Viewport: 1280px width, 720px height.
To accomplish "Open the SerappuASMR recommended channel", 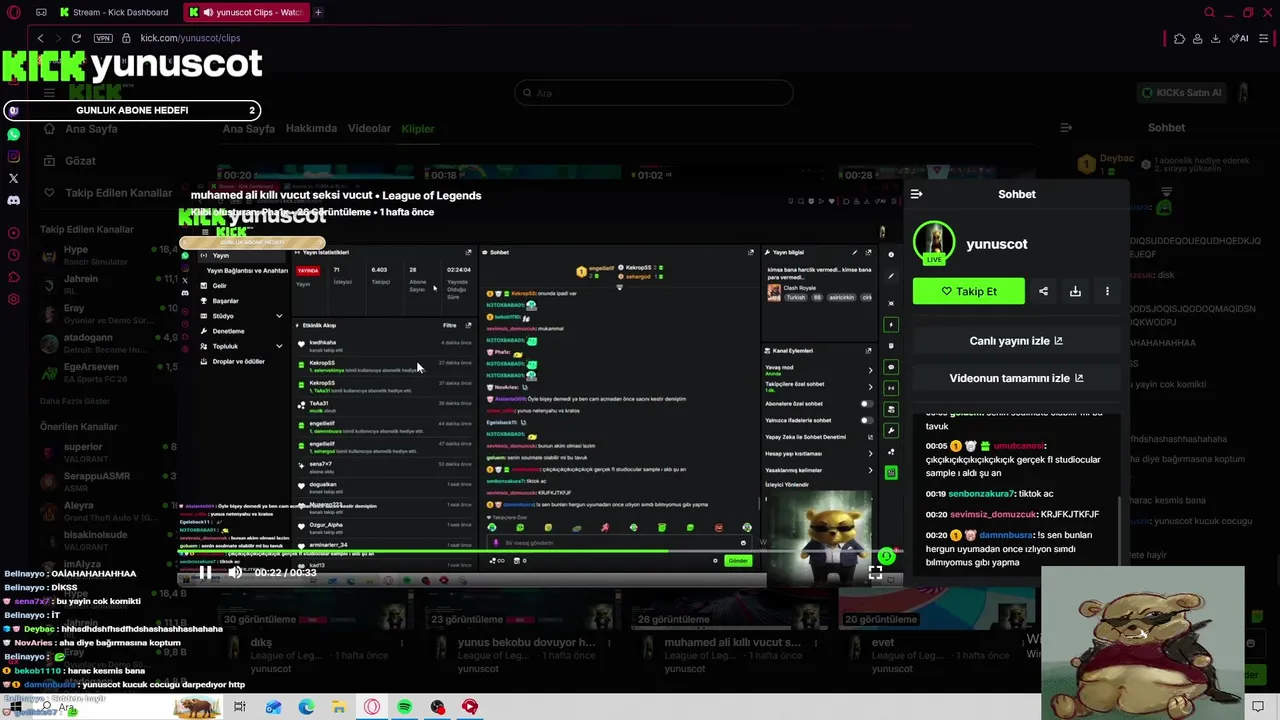I will point(108,481).
